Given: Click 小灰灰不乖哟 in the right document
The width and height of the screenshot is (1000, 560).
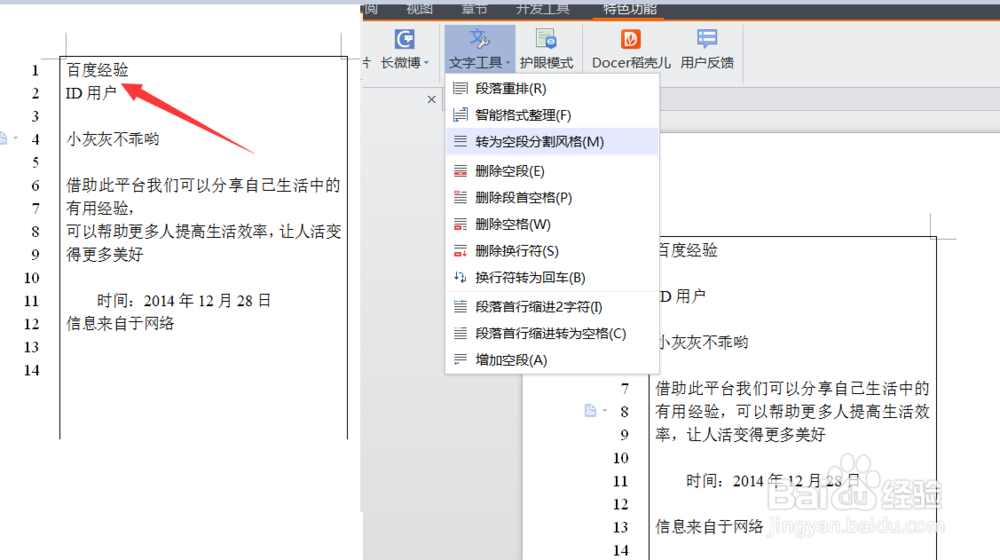Looking at the screenshot, I should point(703,343).
